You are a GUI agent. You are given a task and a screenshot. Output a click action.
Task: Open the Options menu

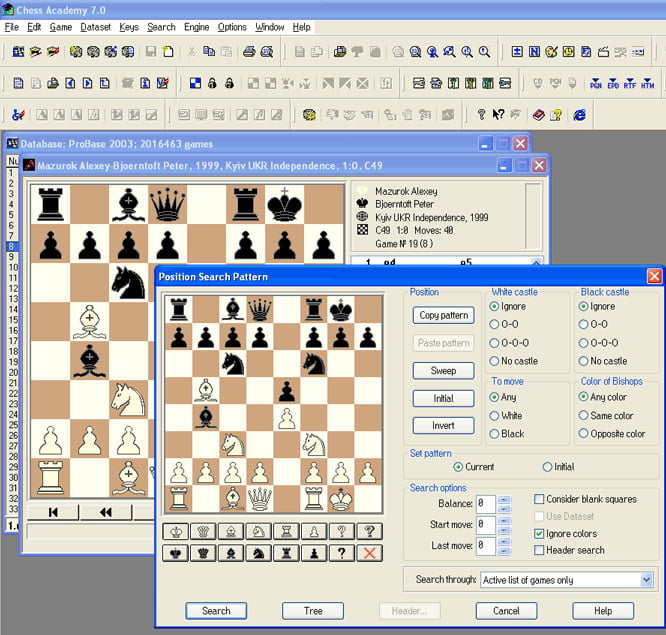tap(232, 27)
